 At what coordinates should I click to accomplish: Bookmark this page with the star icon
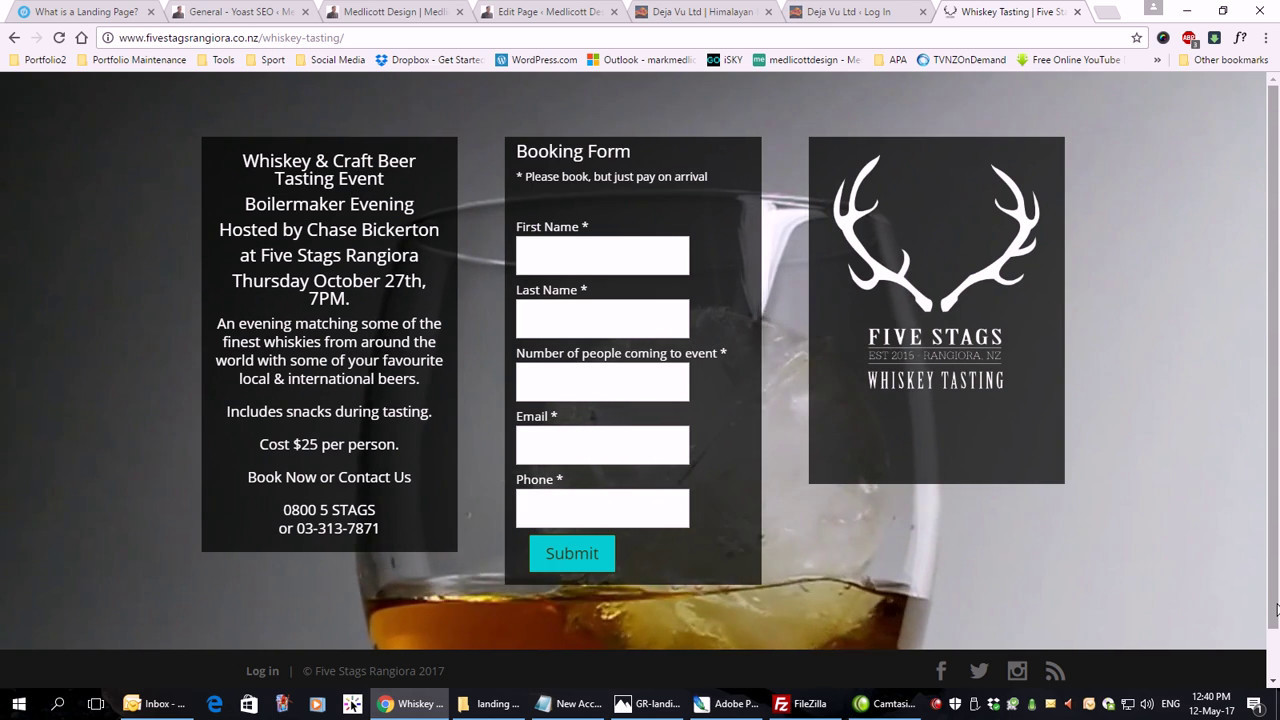[x=1137, y=38]
